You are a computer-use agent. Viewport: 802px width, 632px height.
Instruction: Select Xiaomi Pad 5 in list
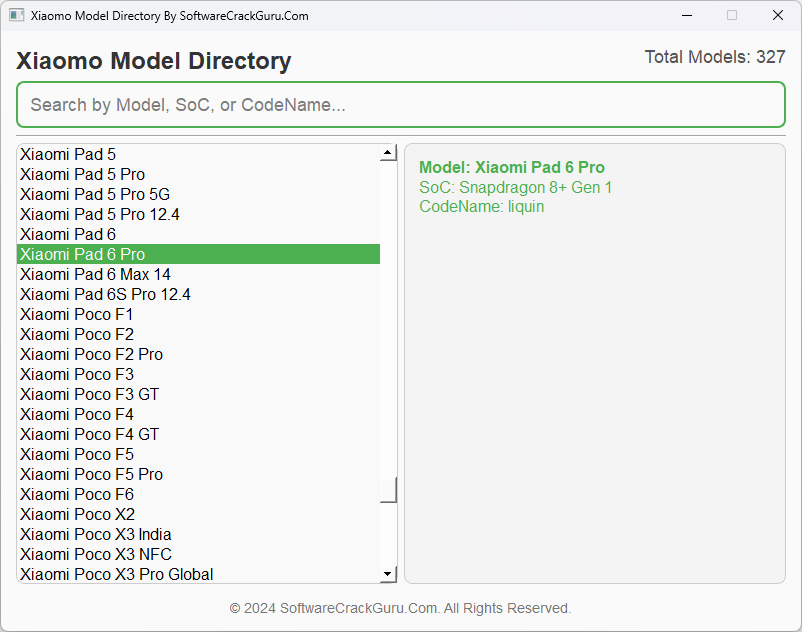[68, 154]
